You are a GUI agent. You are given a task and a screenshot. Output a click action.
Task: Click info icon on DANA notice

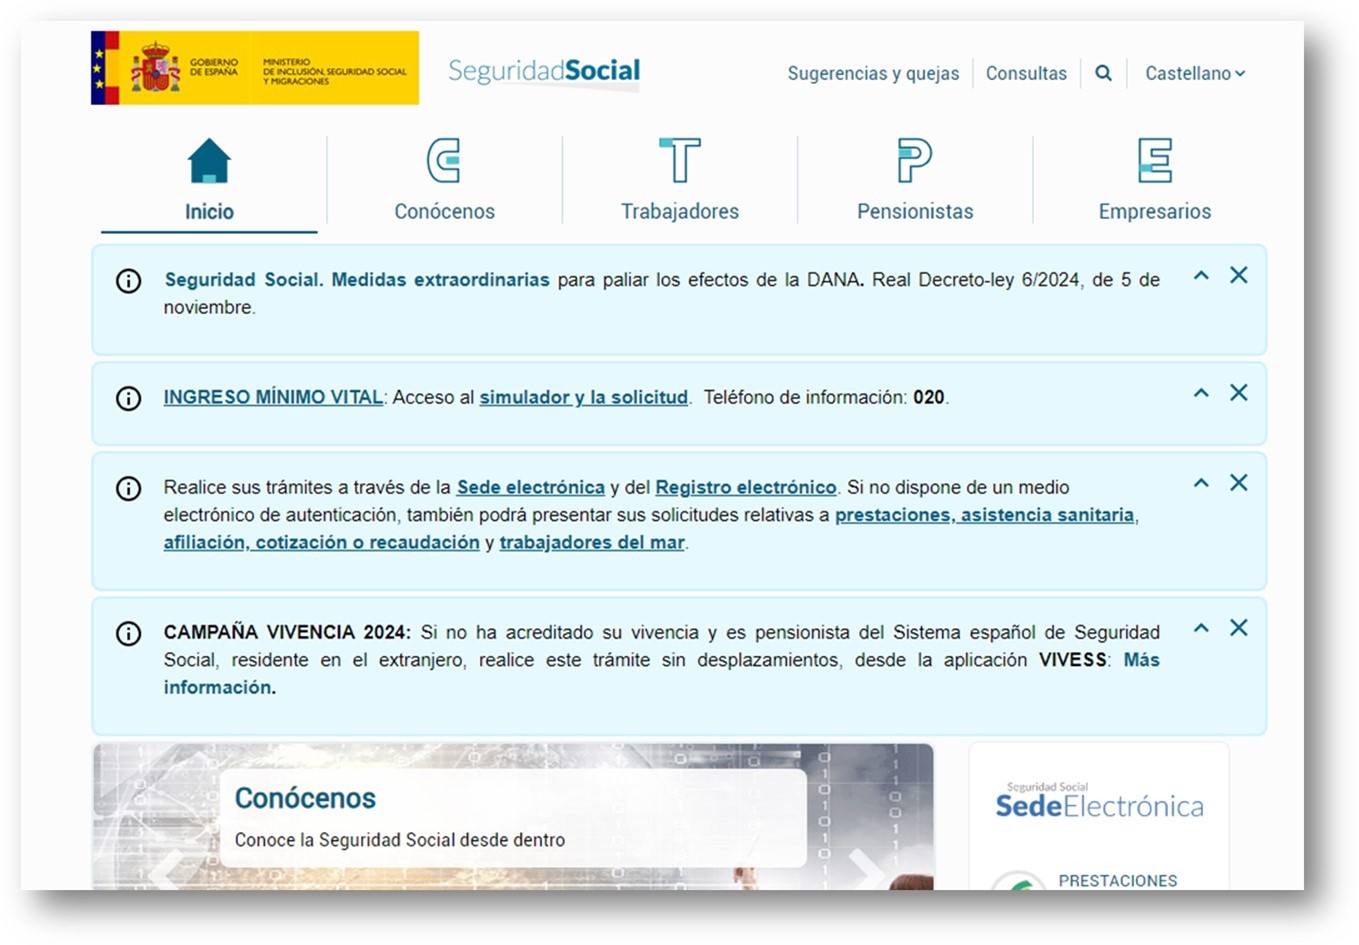(129, 281)
